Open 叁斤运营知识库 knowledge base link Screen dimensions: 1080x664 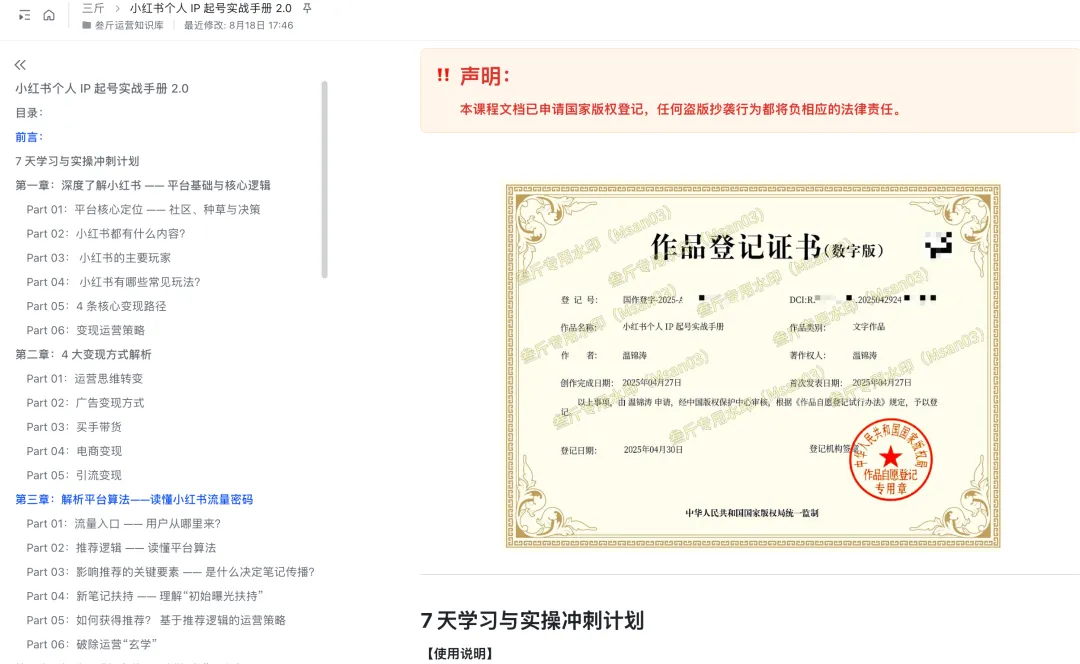[x=129, y=25]
